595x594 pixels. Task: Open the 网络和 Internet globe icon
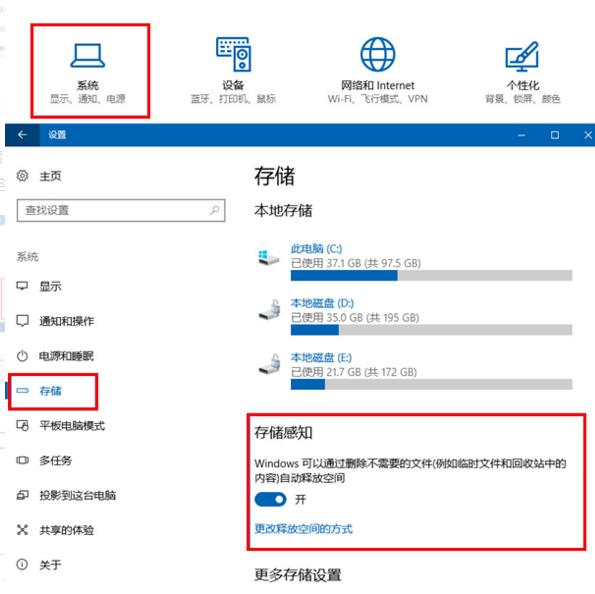pos(378,54)
